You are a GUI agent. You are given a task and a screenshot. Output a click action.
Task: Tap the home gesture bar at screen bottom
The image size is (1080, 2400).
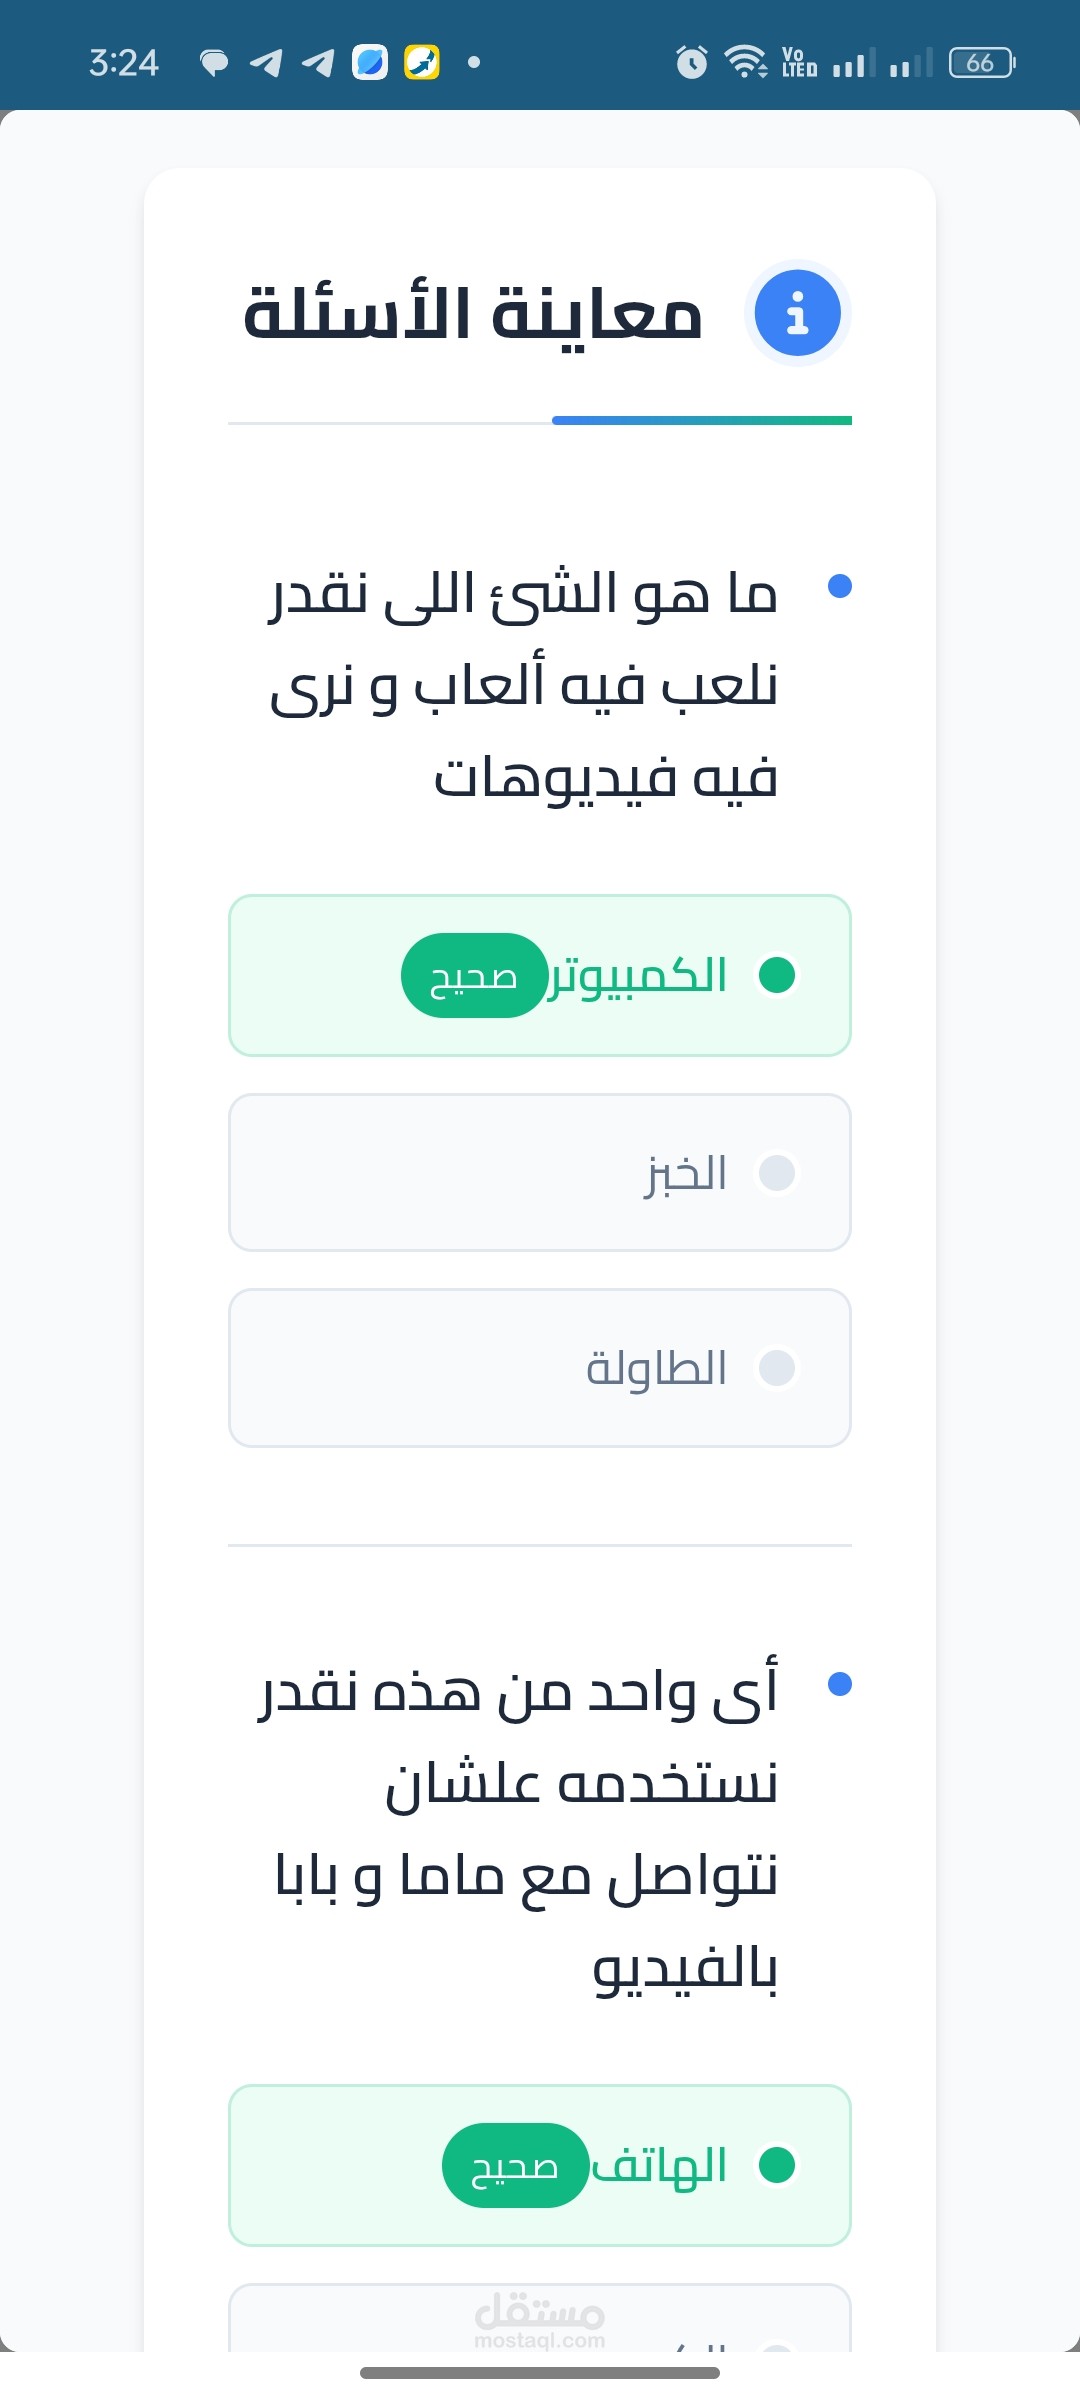click(540, 2373)
